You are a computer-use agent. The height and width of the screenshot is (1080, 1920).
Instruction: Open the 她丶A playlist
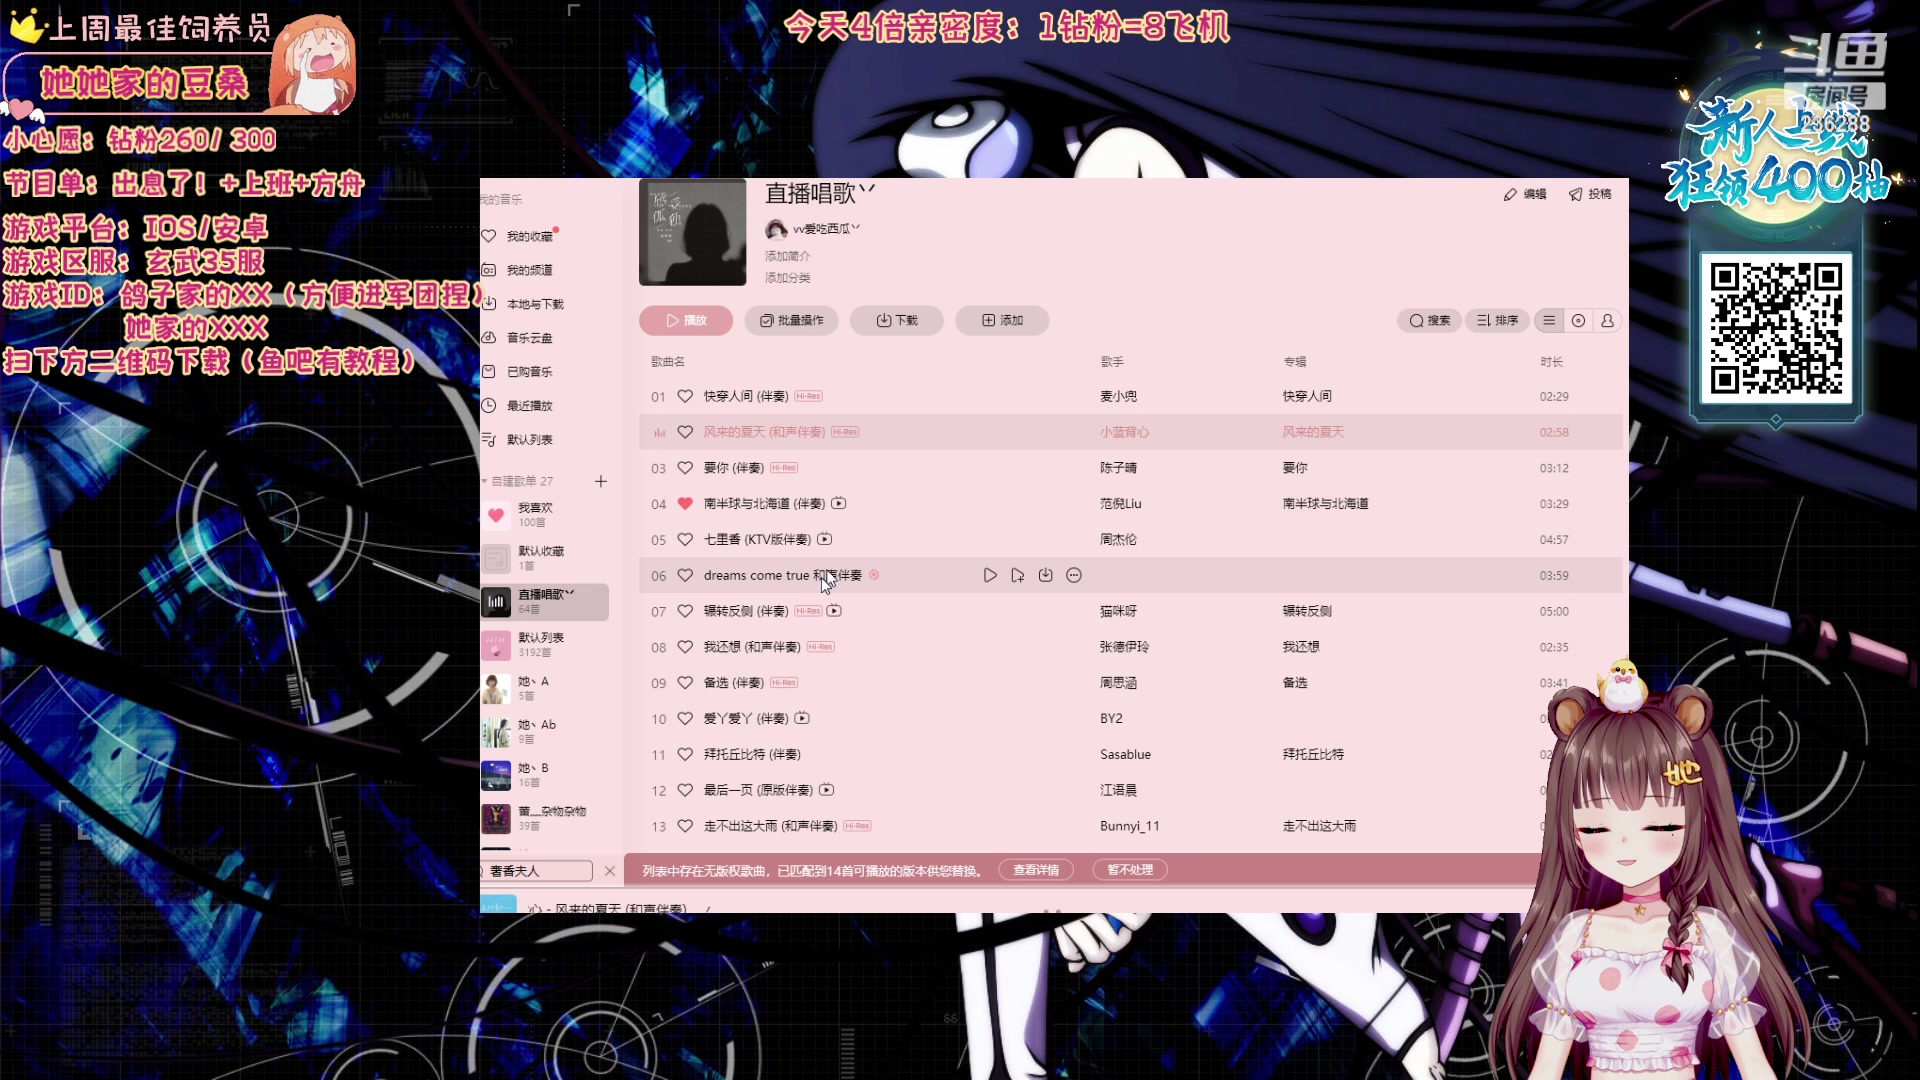pyautogui.click(x=545, y=688)
